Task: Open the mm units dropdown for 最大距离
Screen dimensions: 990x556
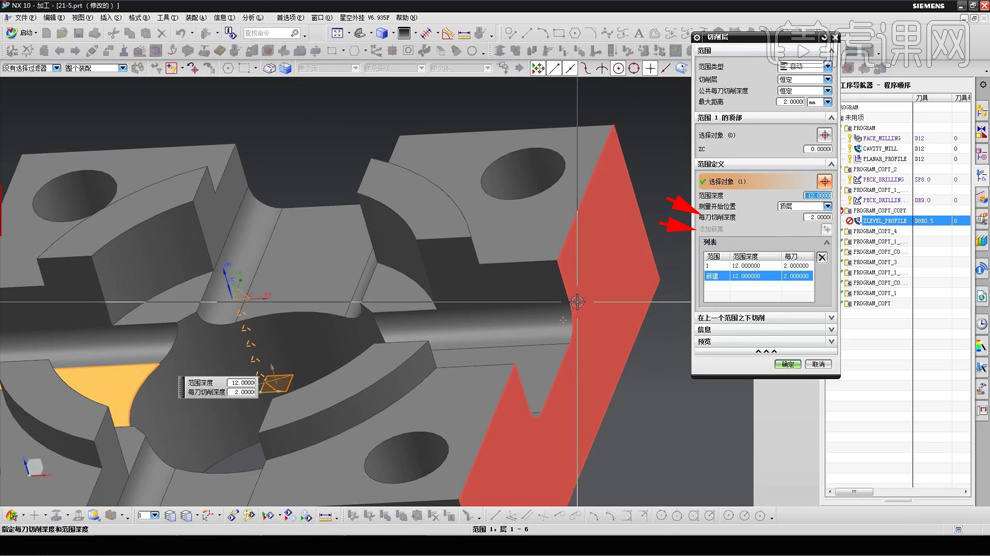Action: pos(820,102)
